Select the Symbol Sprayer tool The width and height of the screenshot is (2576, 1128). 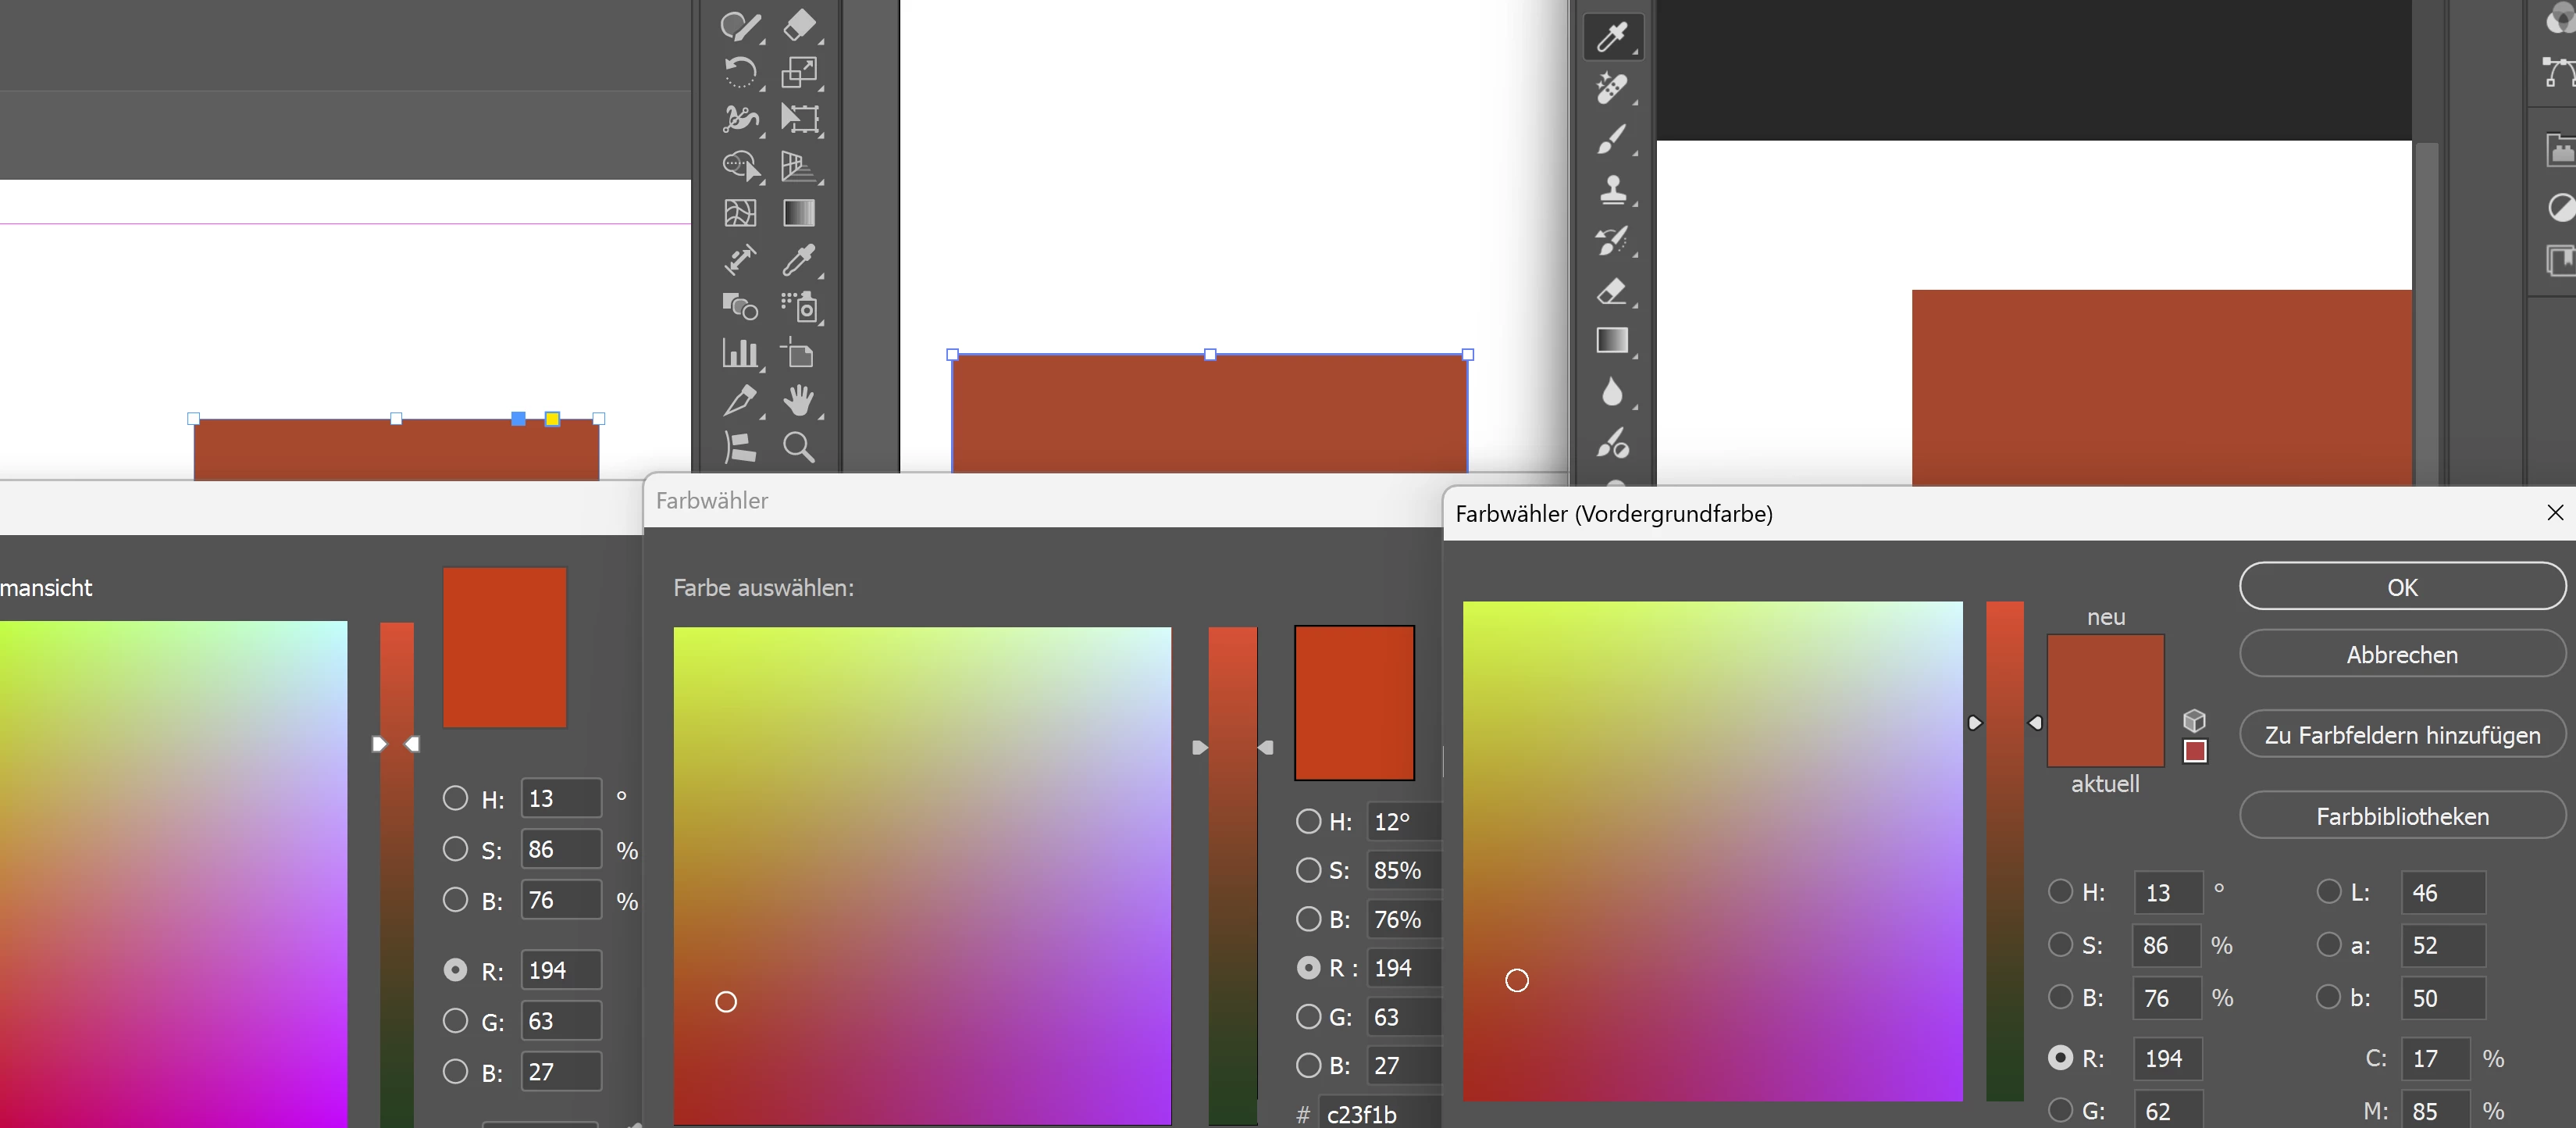[x=799, y=307]
